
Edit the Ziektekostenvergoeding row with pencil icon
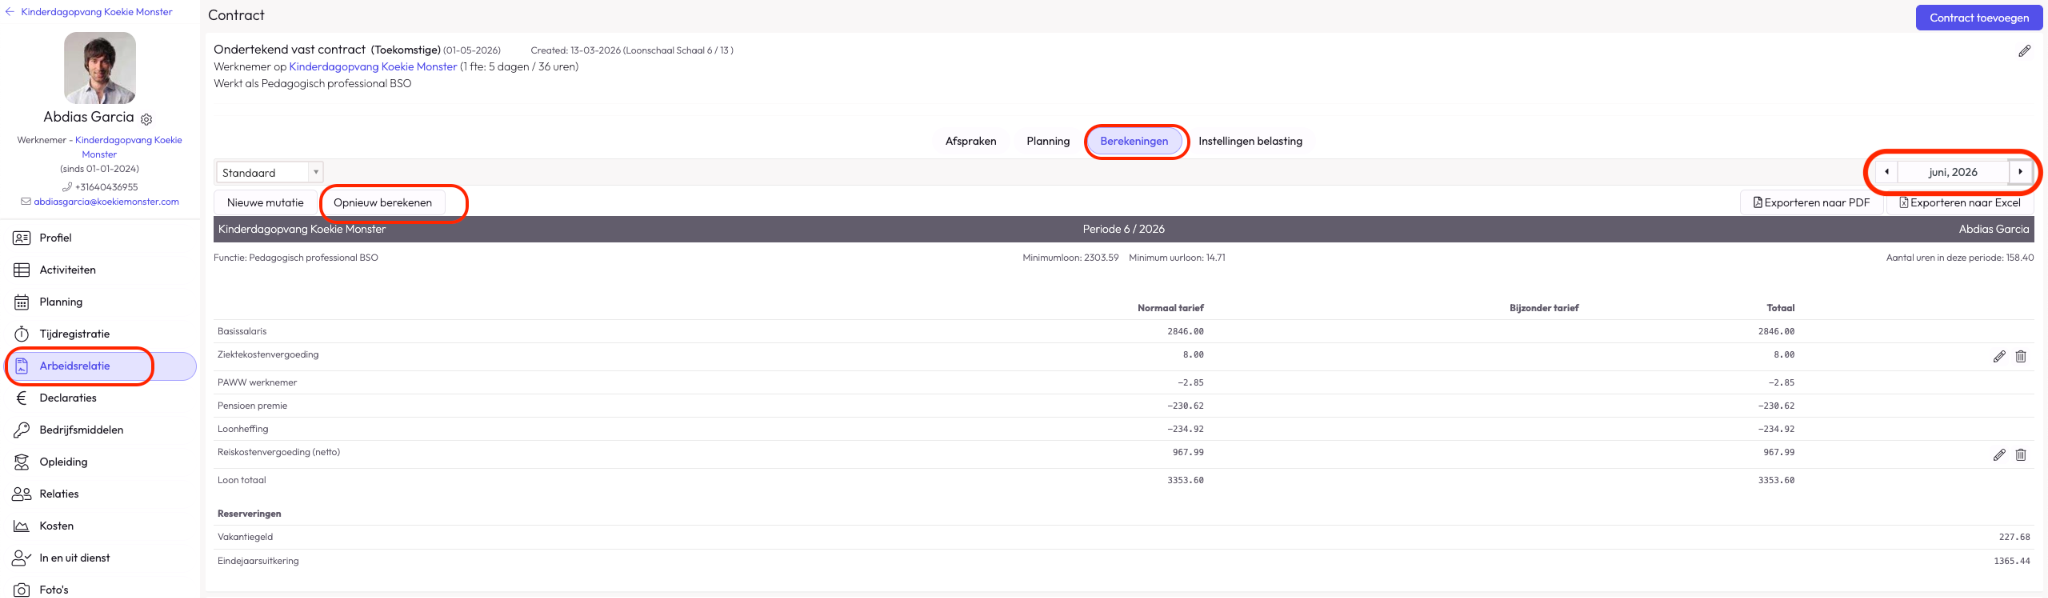[1999, 356]
